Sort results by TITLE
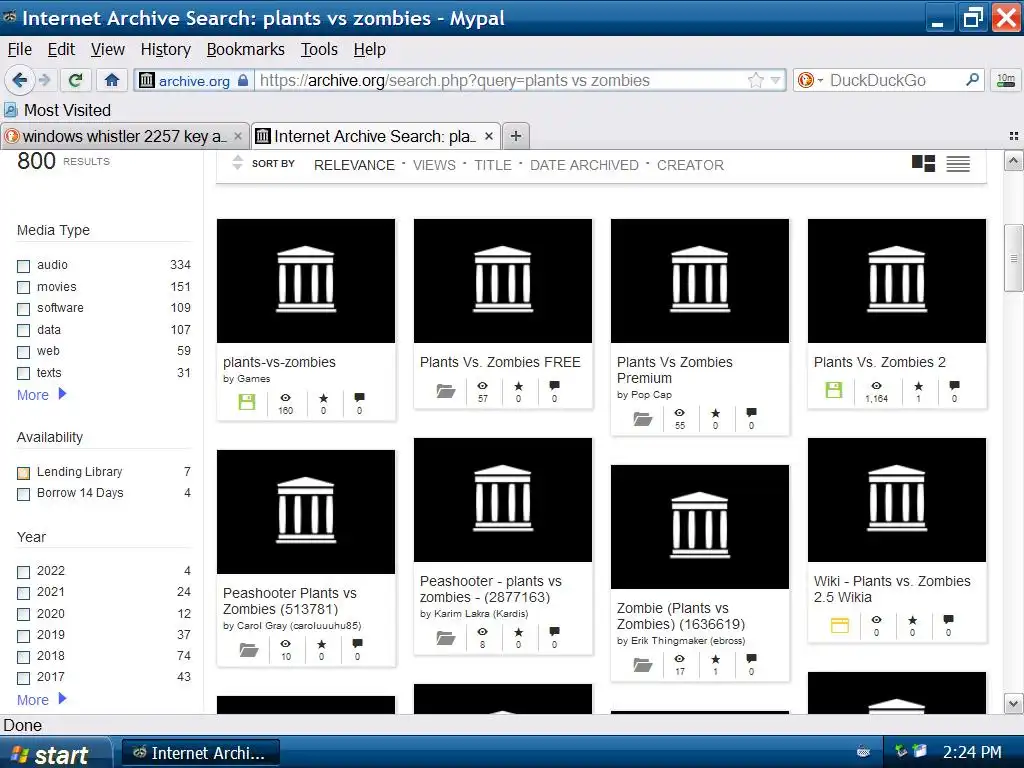This screenshot has height=768, width=1024. click(x=493, y=165)
